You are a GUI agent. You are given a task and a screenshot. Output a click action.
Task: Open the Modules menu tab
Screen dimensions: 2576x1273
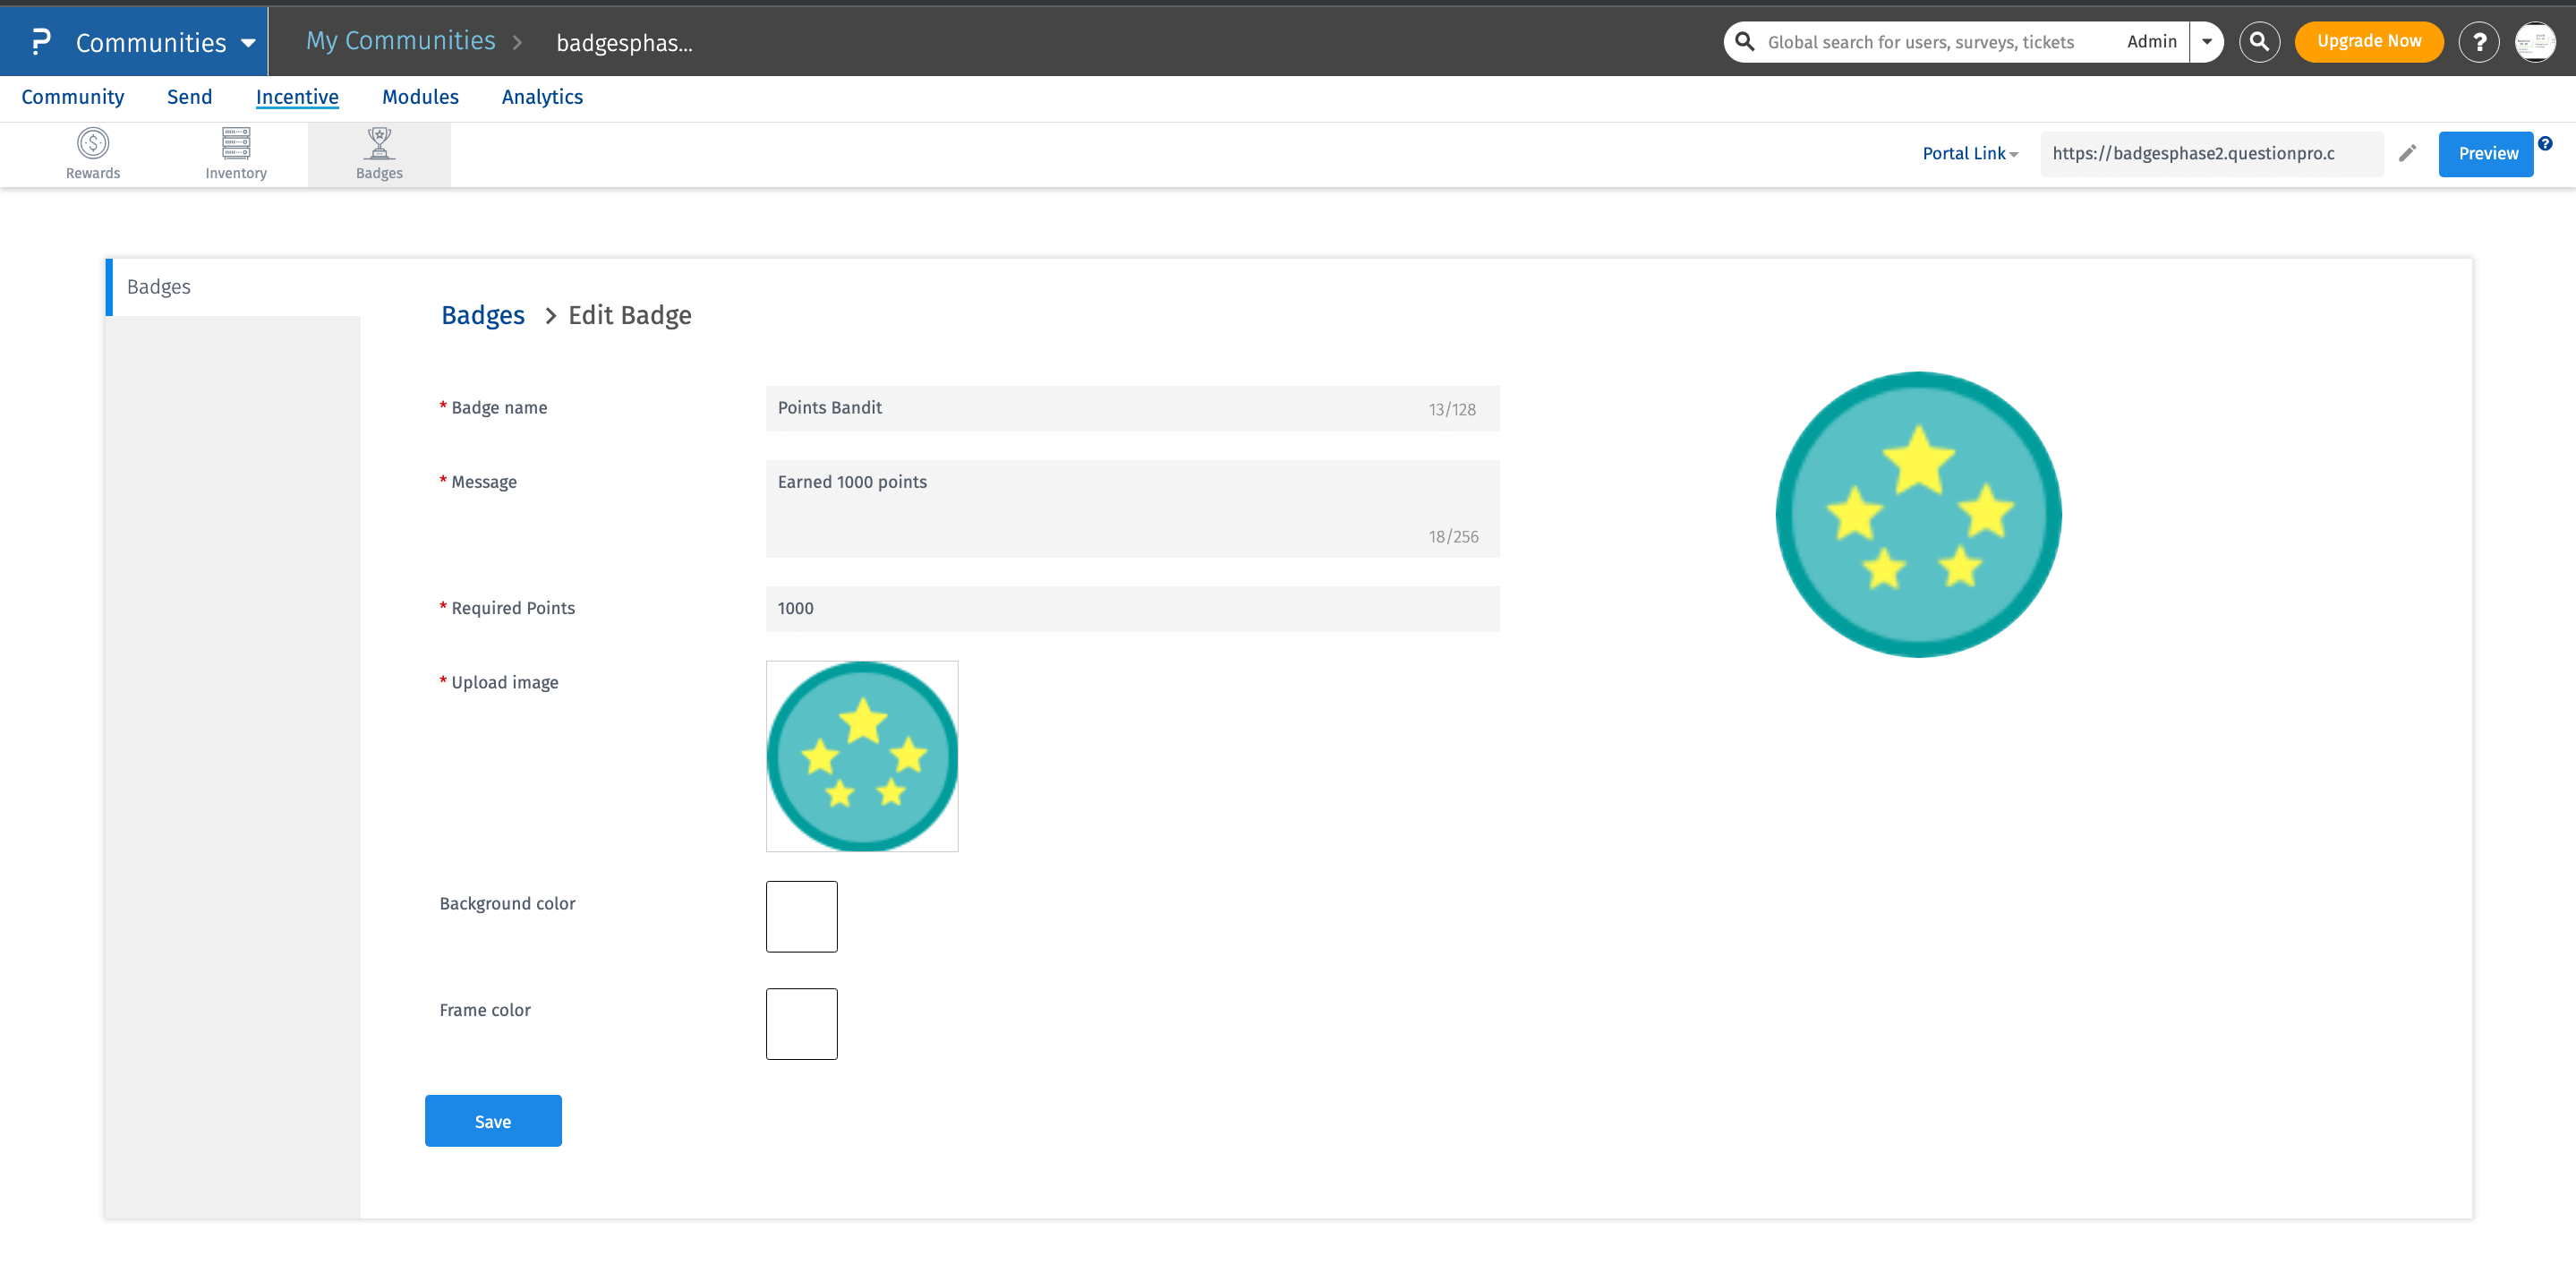[x=420, y=97]
